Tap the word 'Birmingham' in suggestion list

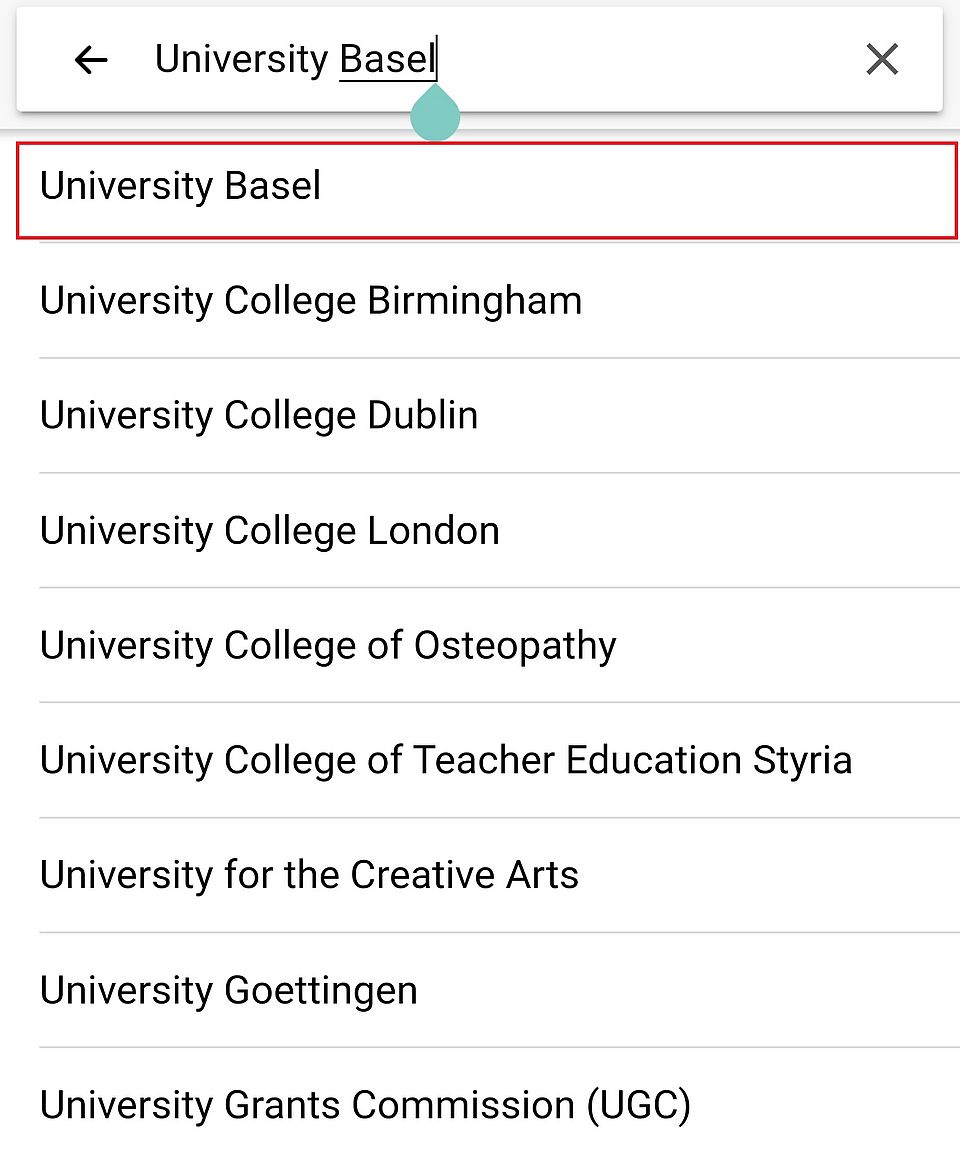pos(474,300)
